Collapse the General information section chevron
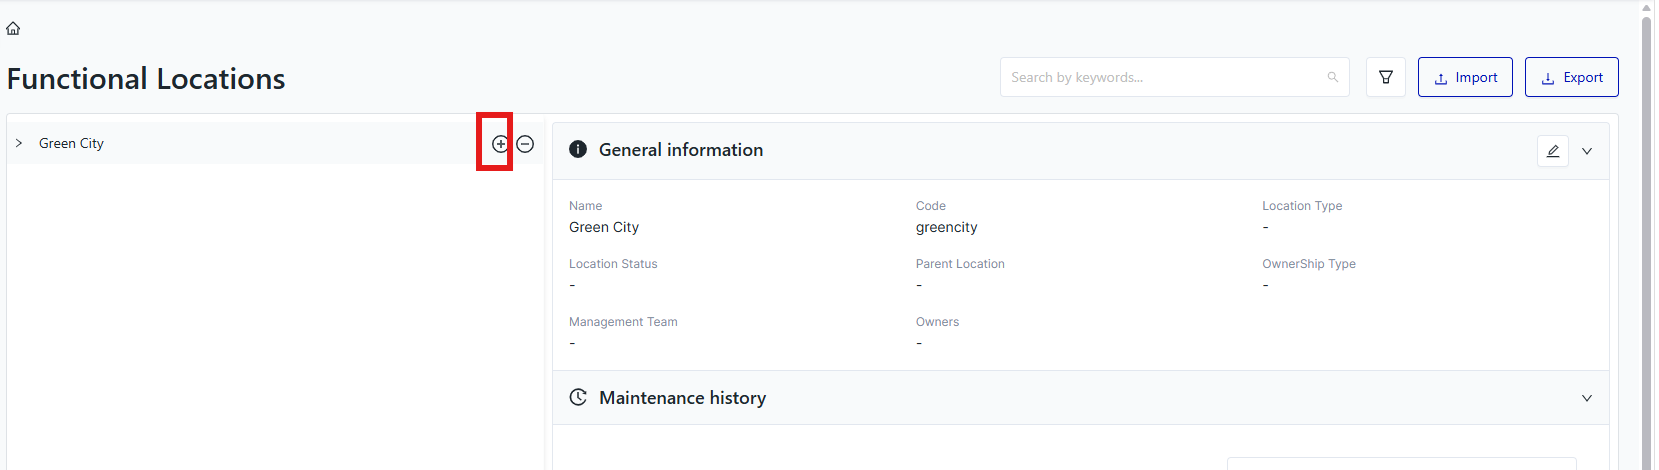1659x470 pixels. click(x=1587, y=151)
